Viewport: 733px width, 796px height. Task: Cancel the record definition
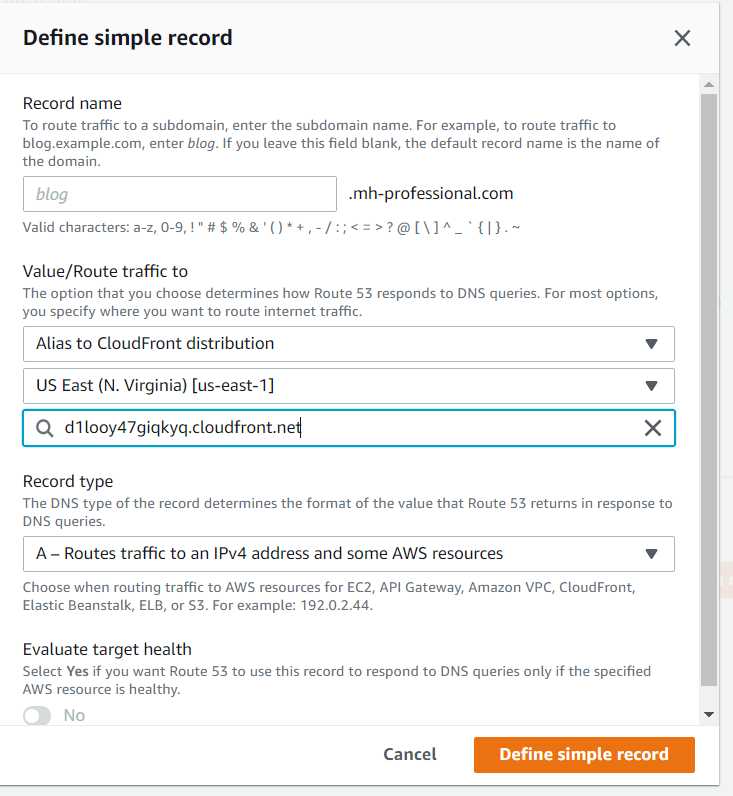[x=410, y=754]
